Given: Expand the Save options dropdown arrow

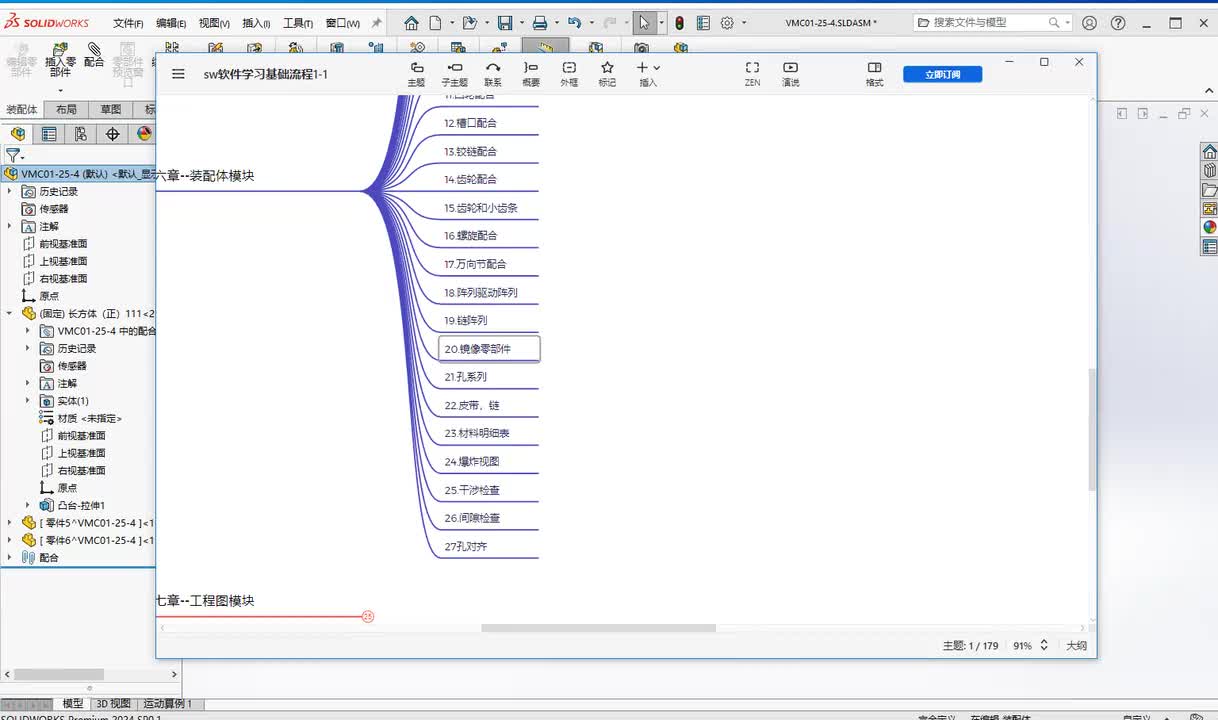Looking at the screenshot, I should [x=520, y=23].
